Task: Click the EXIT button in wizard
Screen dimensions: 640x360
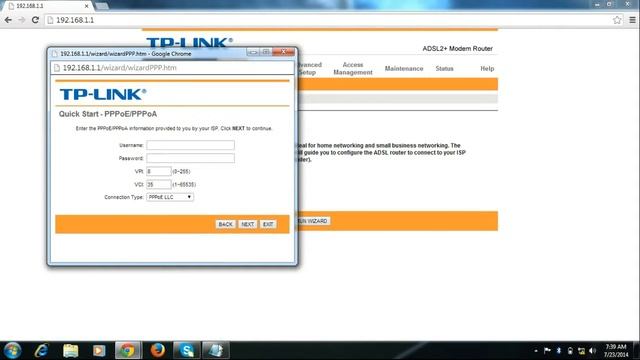Action: [x=268, y=224]
